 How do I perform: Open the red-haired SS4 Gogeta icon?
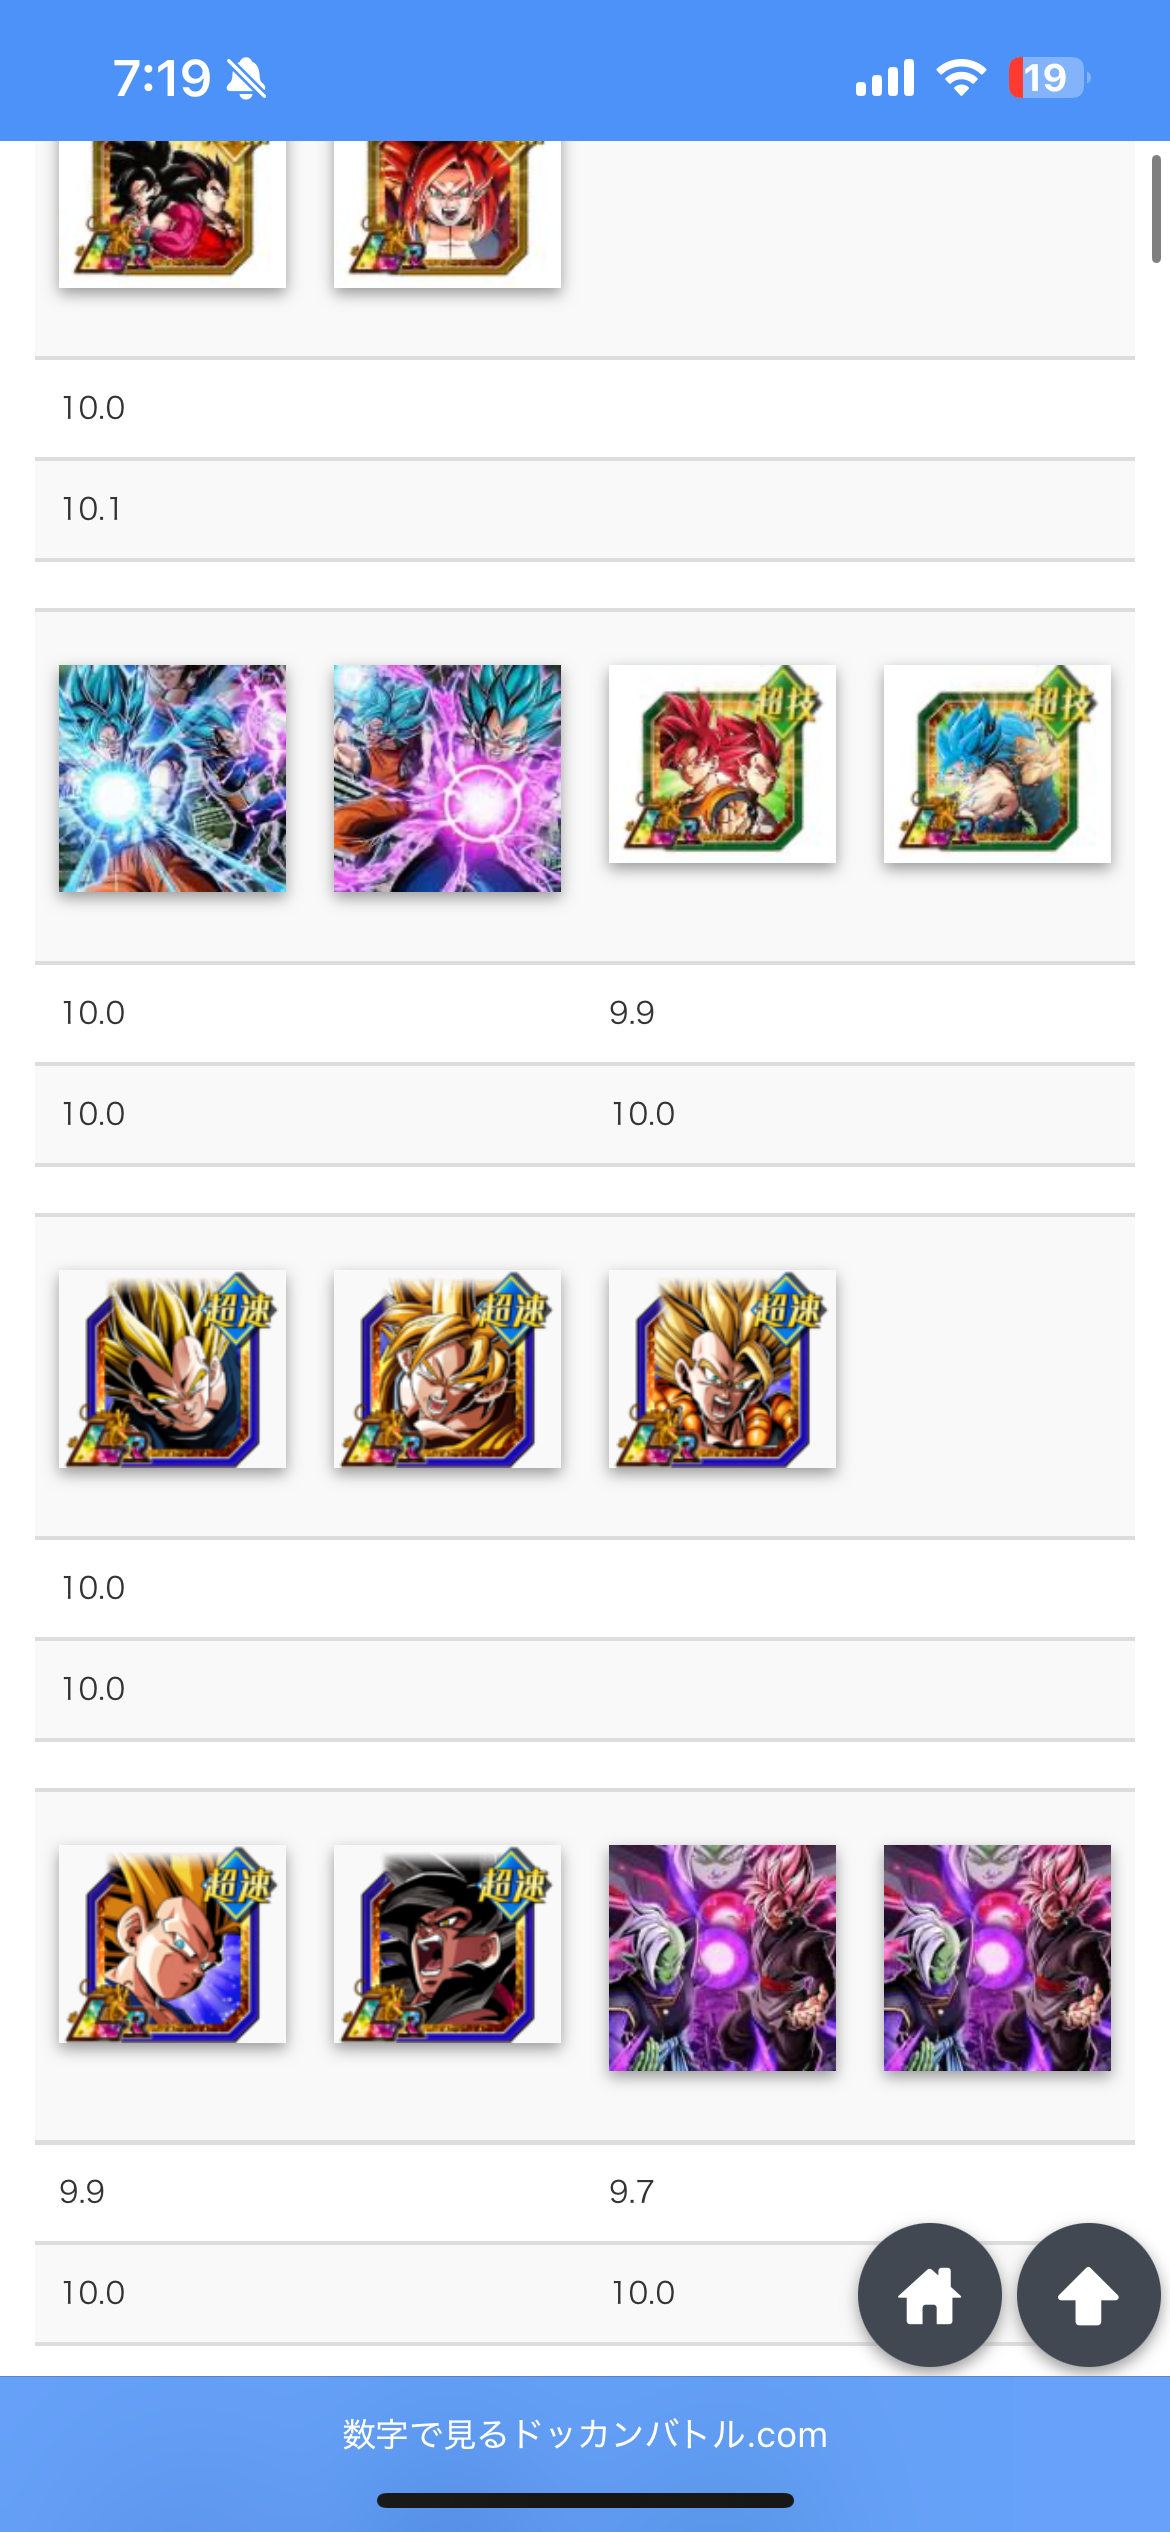coord(447,213)
